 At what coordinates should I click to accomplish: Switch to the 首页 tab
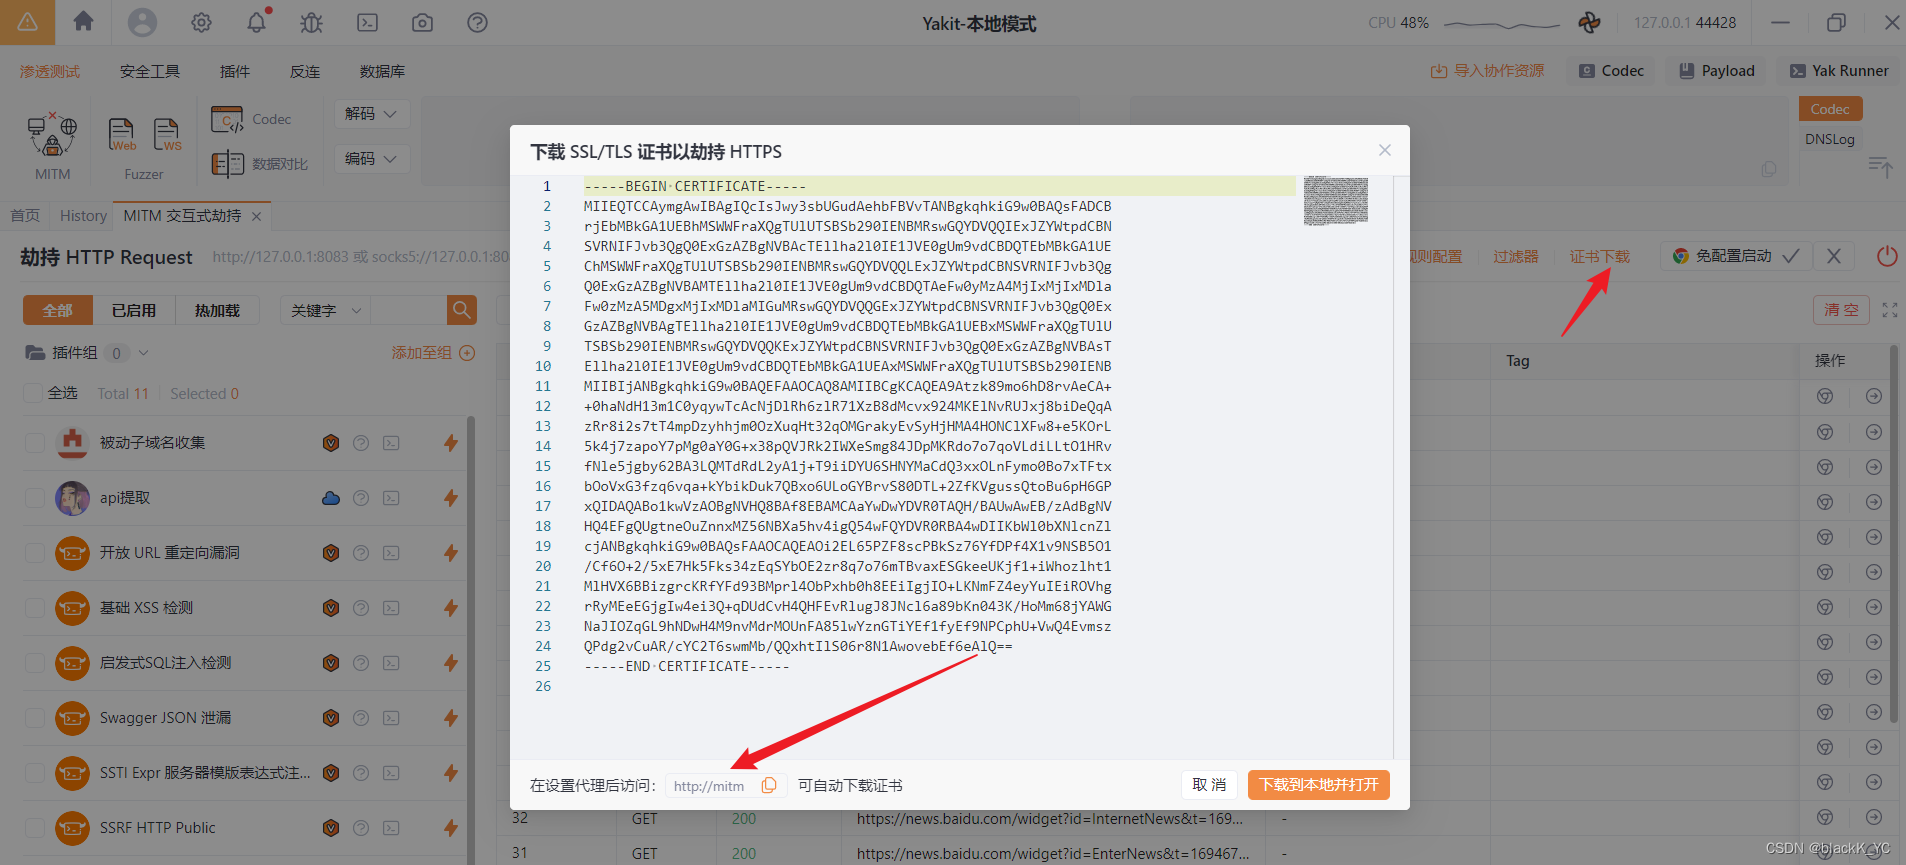pos(25,216)
